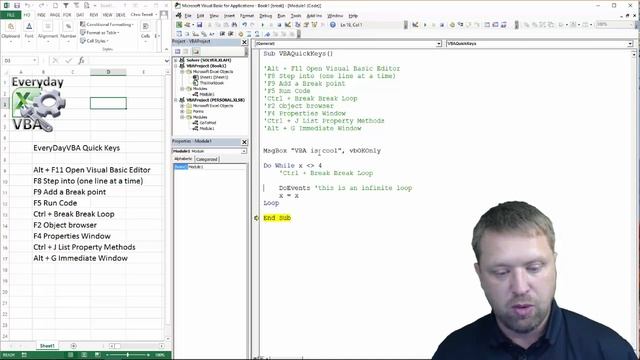Open the Debug menu in VBA editor
This screenshot has width=640, height=360.
pos(265,16)
